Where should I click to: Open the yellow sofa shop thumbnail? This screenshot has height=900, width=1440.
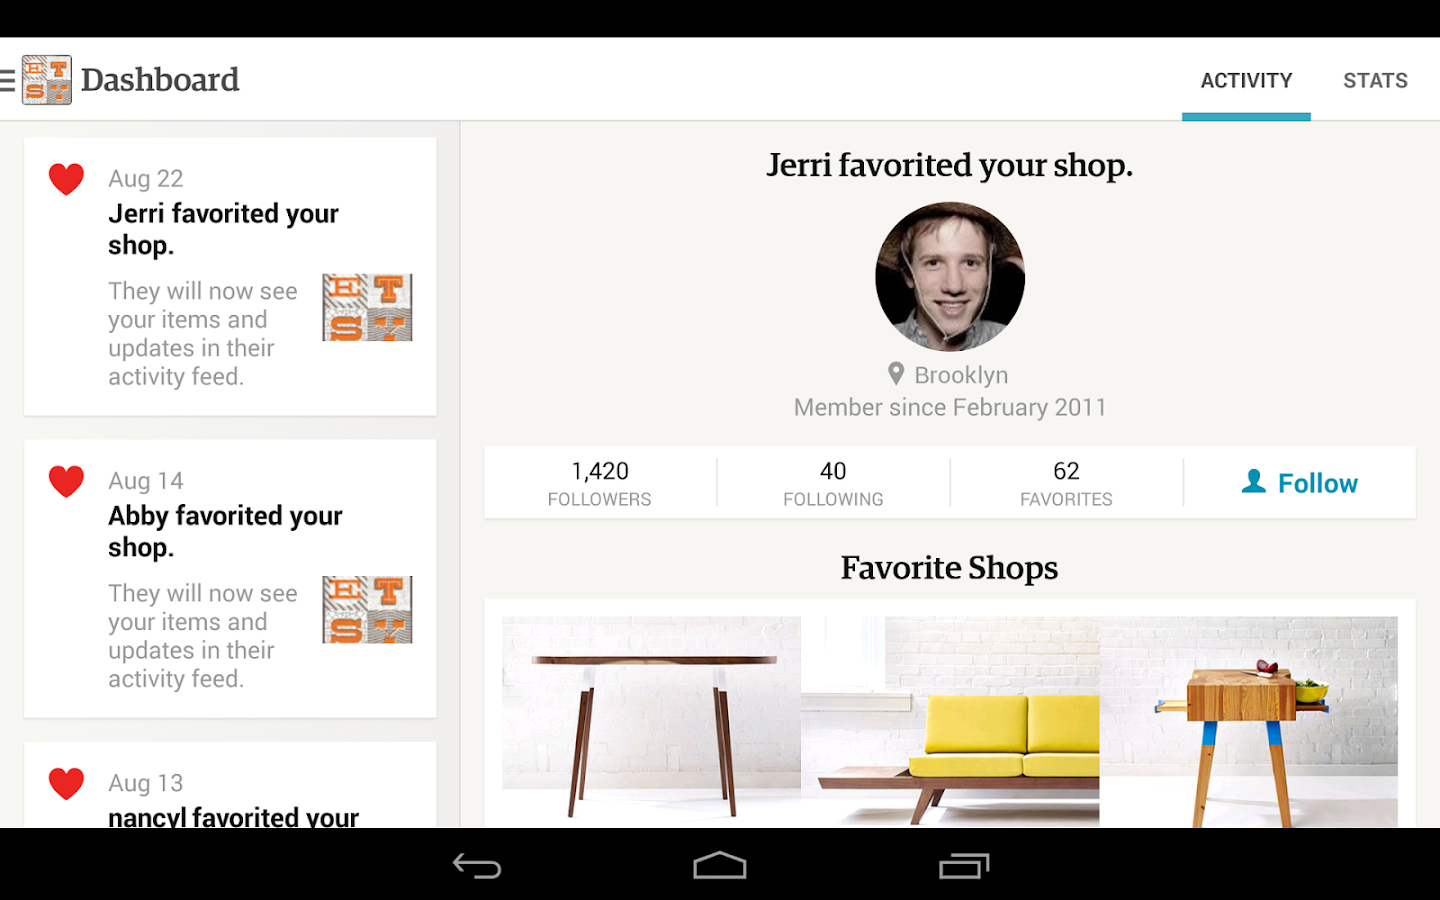click(950, 722)
